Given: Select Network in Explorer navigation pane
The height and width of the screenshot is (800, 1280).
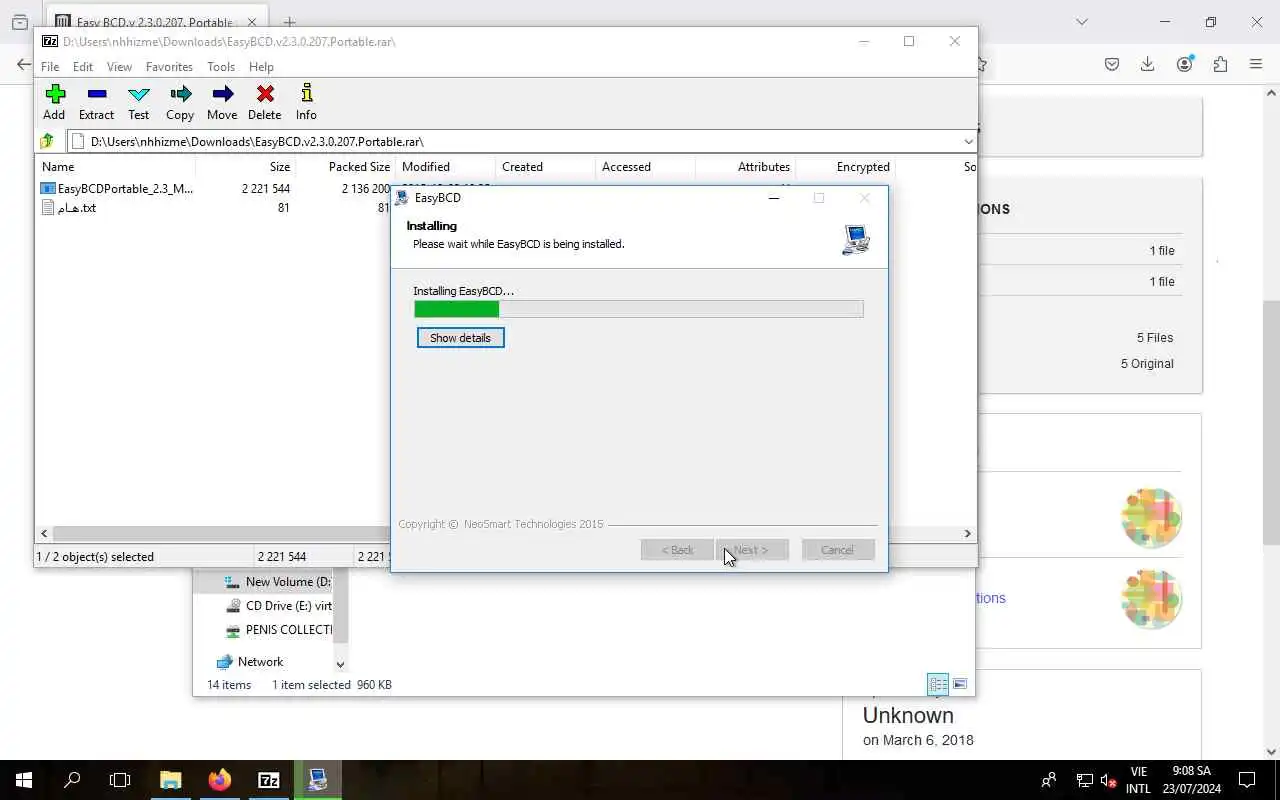Looking at the screenshot, I should (x=250, y=662).
